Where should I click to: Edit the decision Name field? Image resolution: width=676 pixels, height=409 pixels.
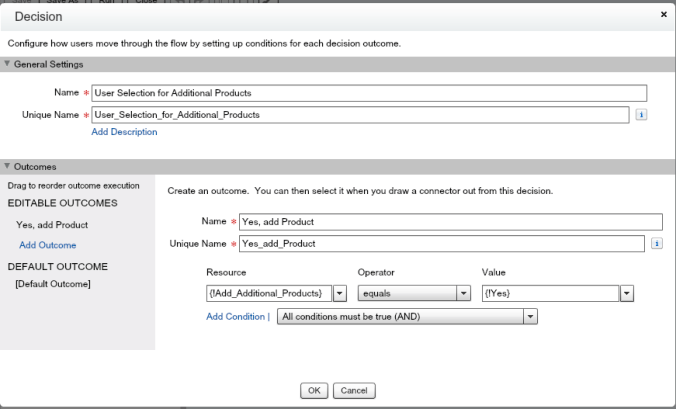[x=369, y=93]
